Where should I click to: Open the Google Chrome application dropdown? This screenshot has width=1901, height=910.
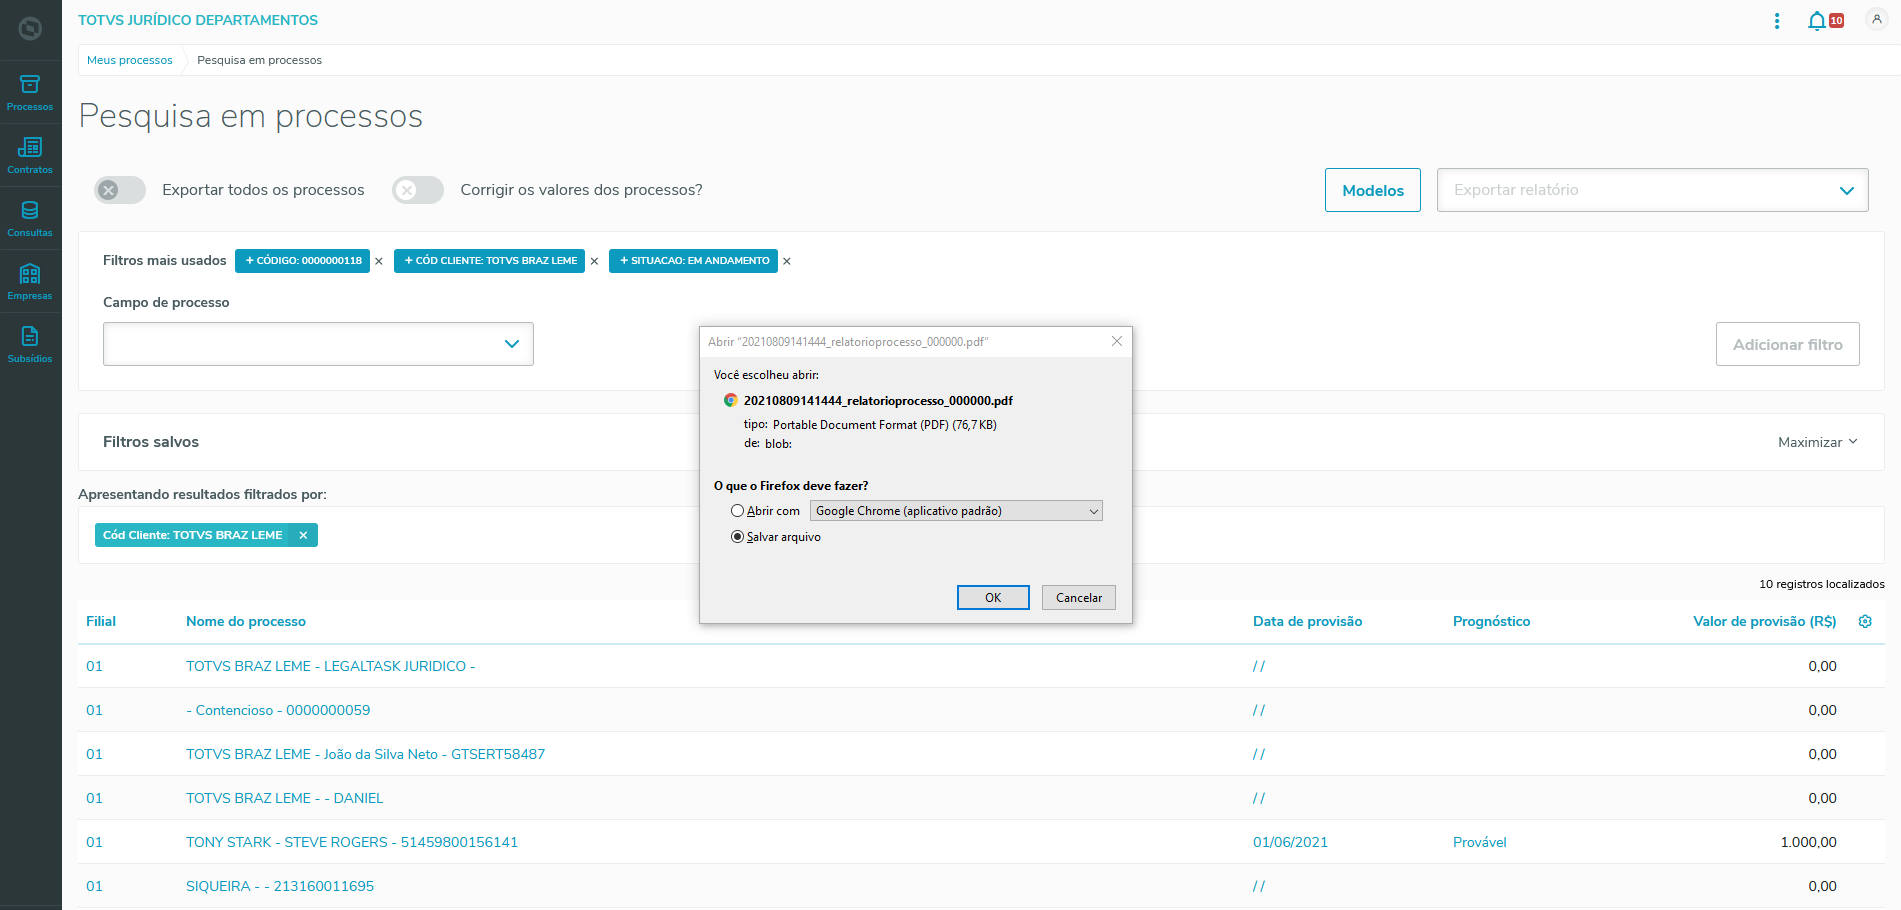(956, 511)
